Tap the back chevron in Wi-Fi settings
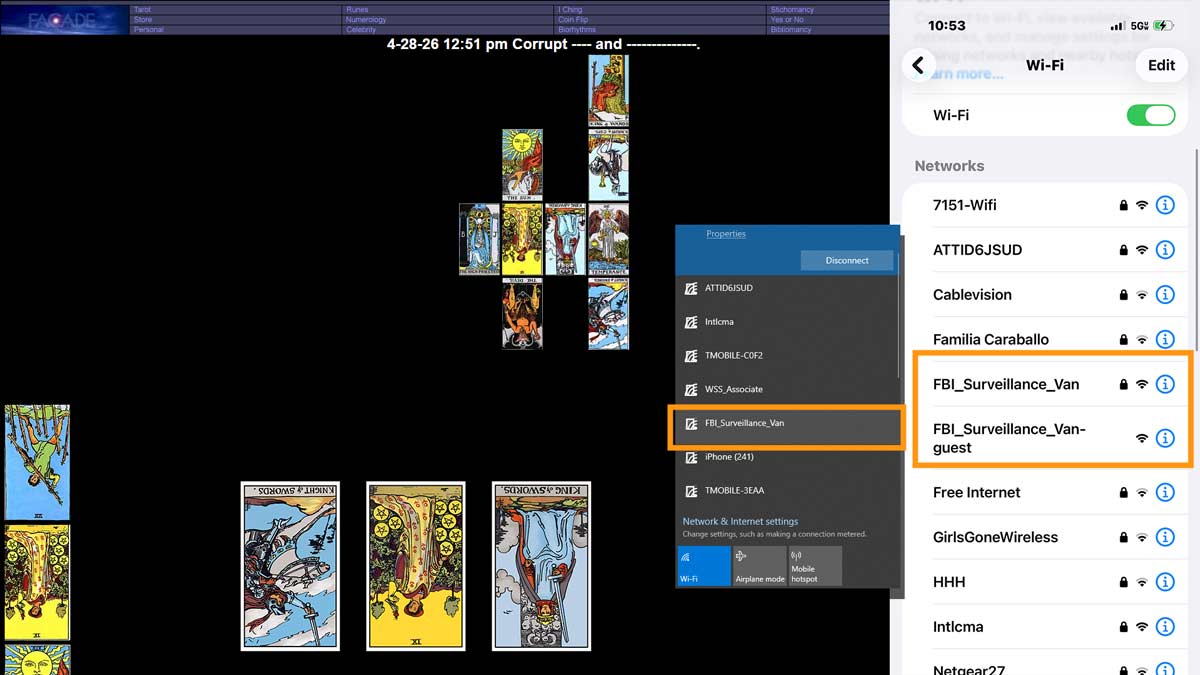 (x=918, y=65)
